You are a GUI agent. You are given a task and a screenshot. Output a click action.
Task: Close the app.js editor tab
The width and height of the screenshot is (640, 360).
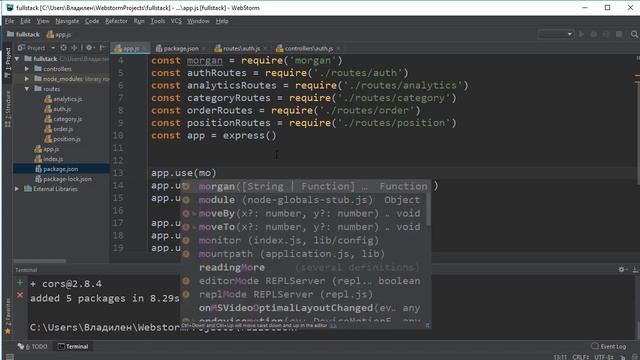[144, 49]
